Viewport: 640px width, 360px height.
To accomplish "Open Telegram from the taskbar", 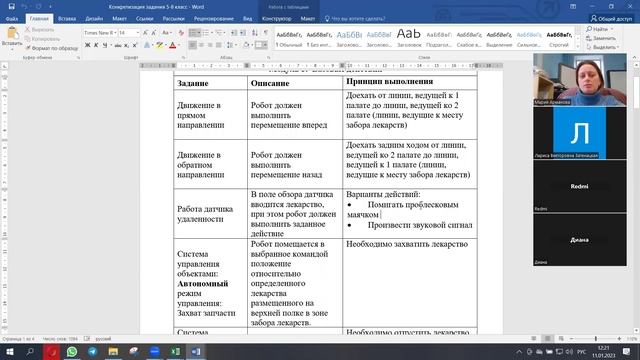I will click(x=93, y=351).
